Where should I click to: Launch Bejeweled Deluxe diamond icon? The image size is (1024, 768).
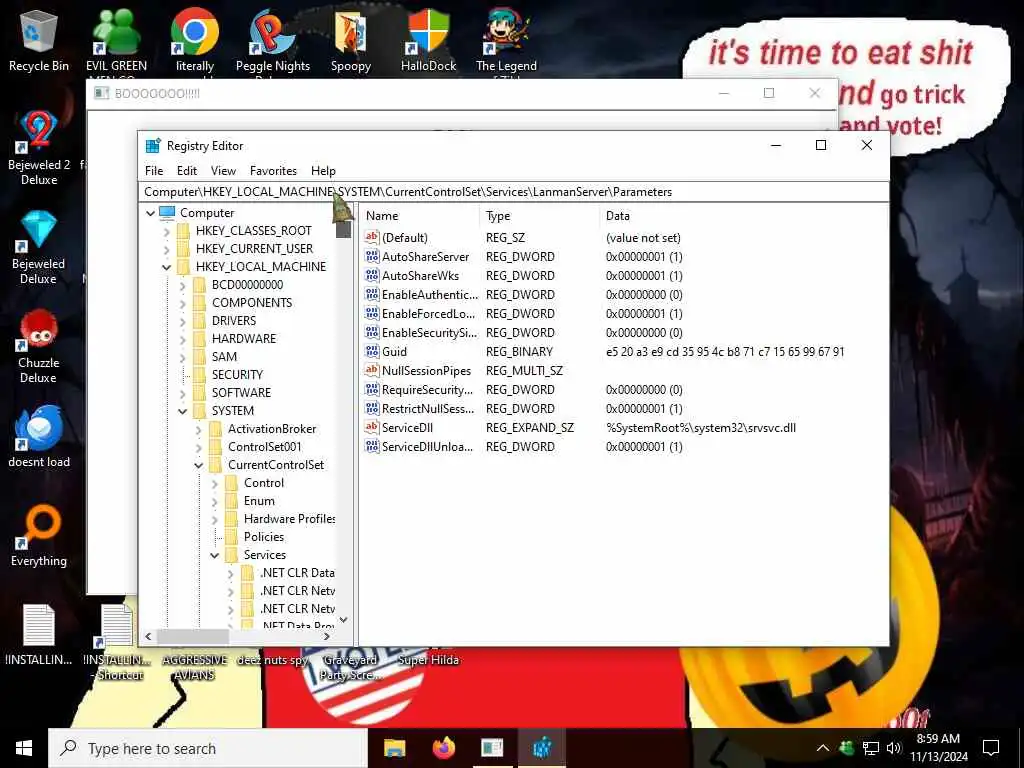pyautogui.click(x=39, y=246)
